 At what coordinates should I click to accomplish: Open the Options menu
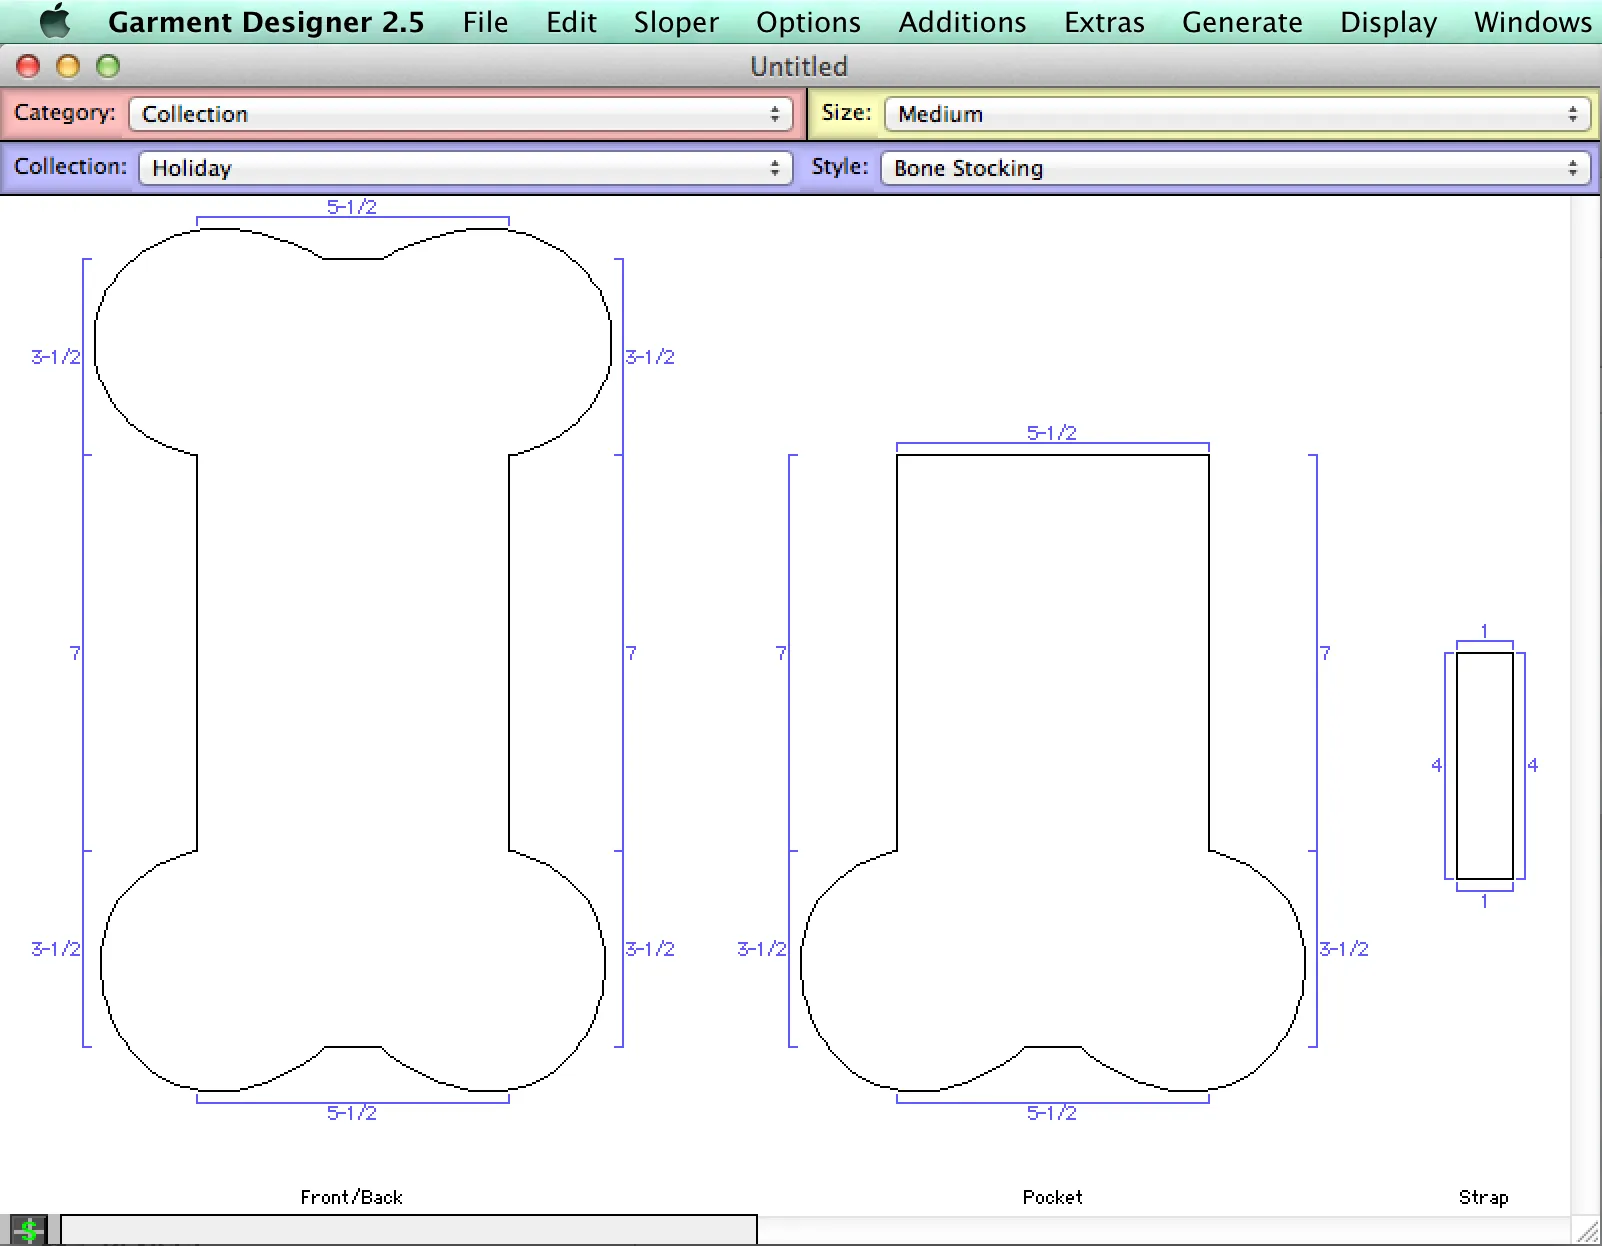808,22
